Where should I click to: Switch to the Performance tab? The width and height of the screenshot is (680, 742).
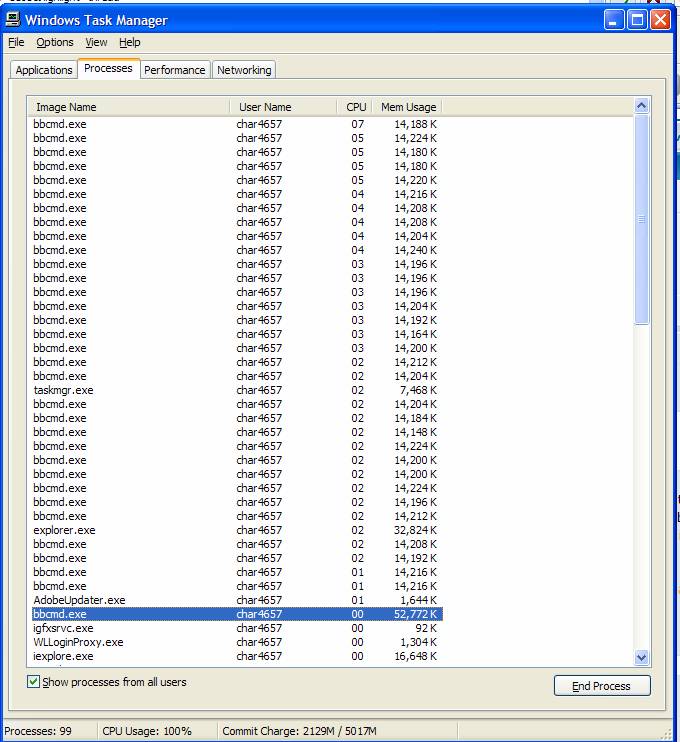(175, 70)
